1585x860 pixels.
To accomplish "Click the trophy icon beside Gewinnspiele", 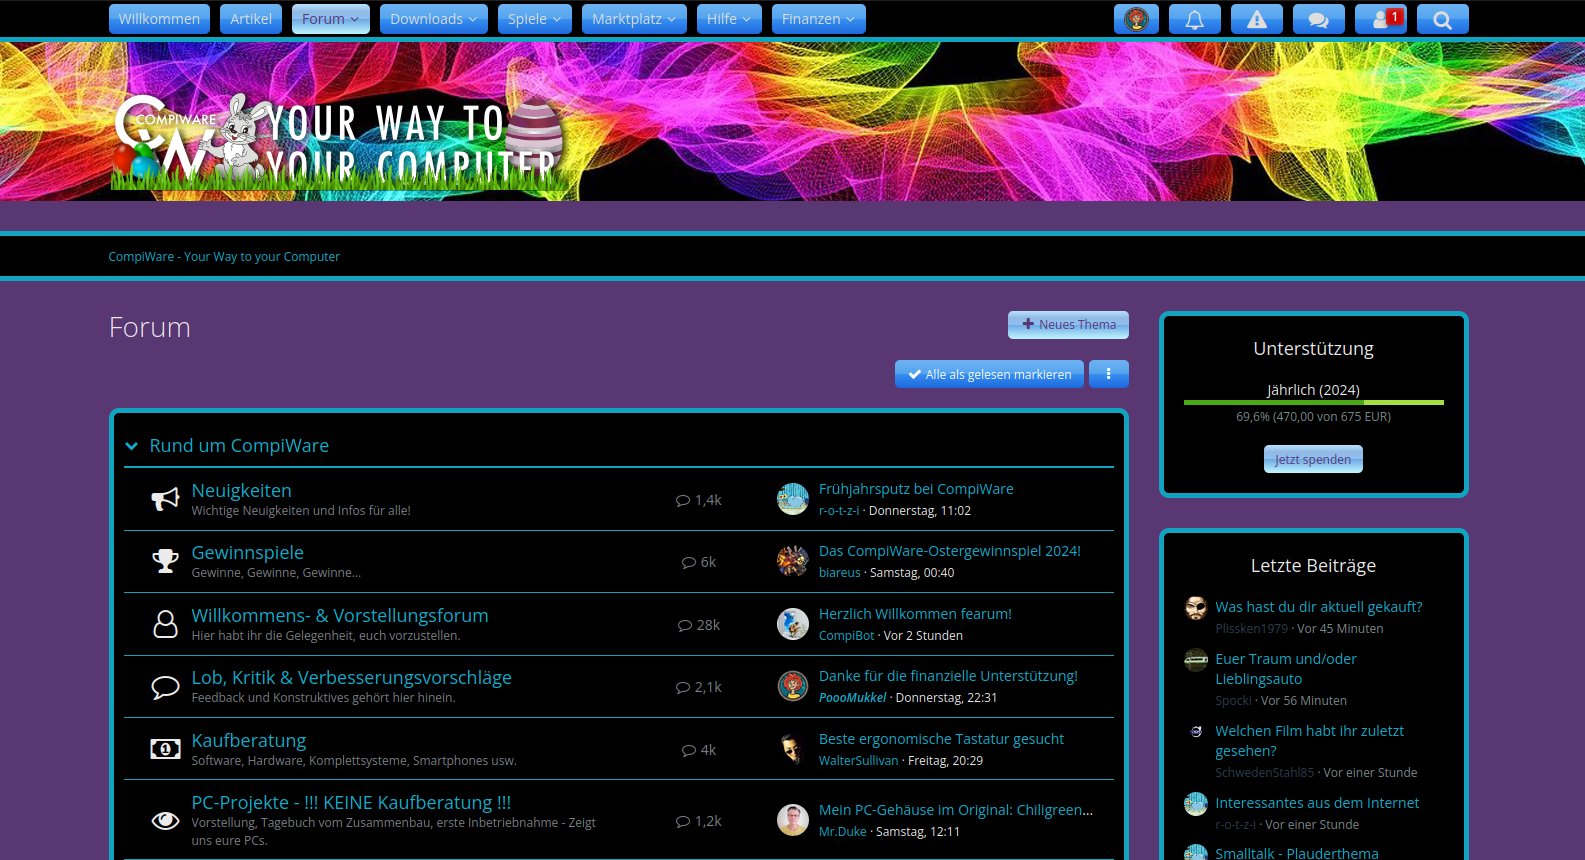I will click(165, 561).
